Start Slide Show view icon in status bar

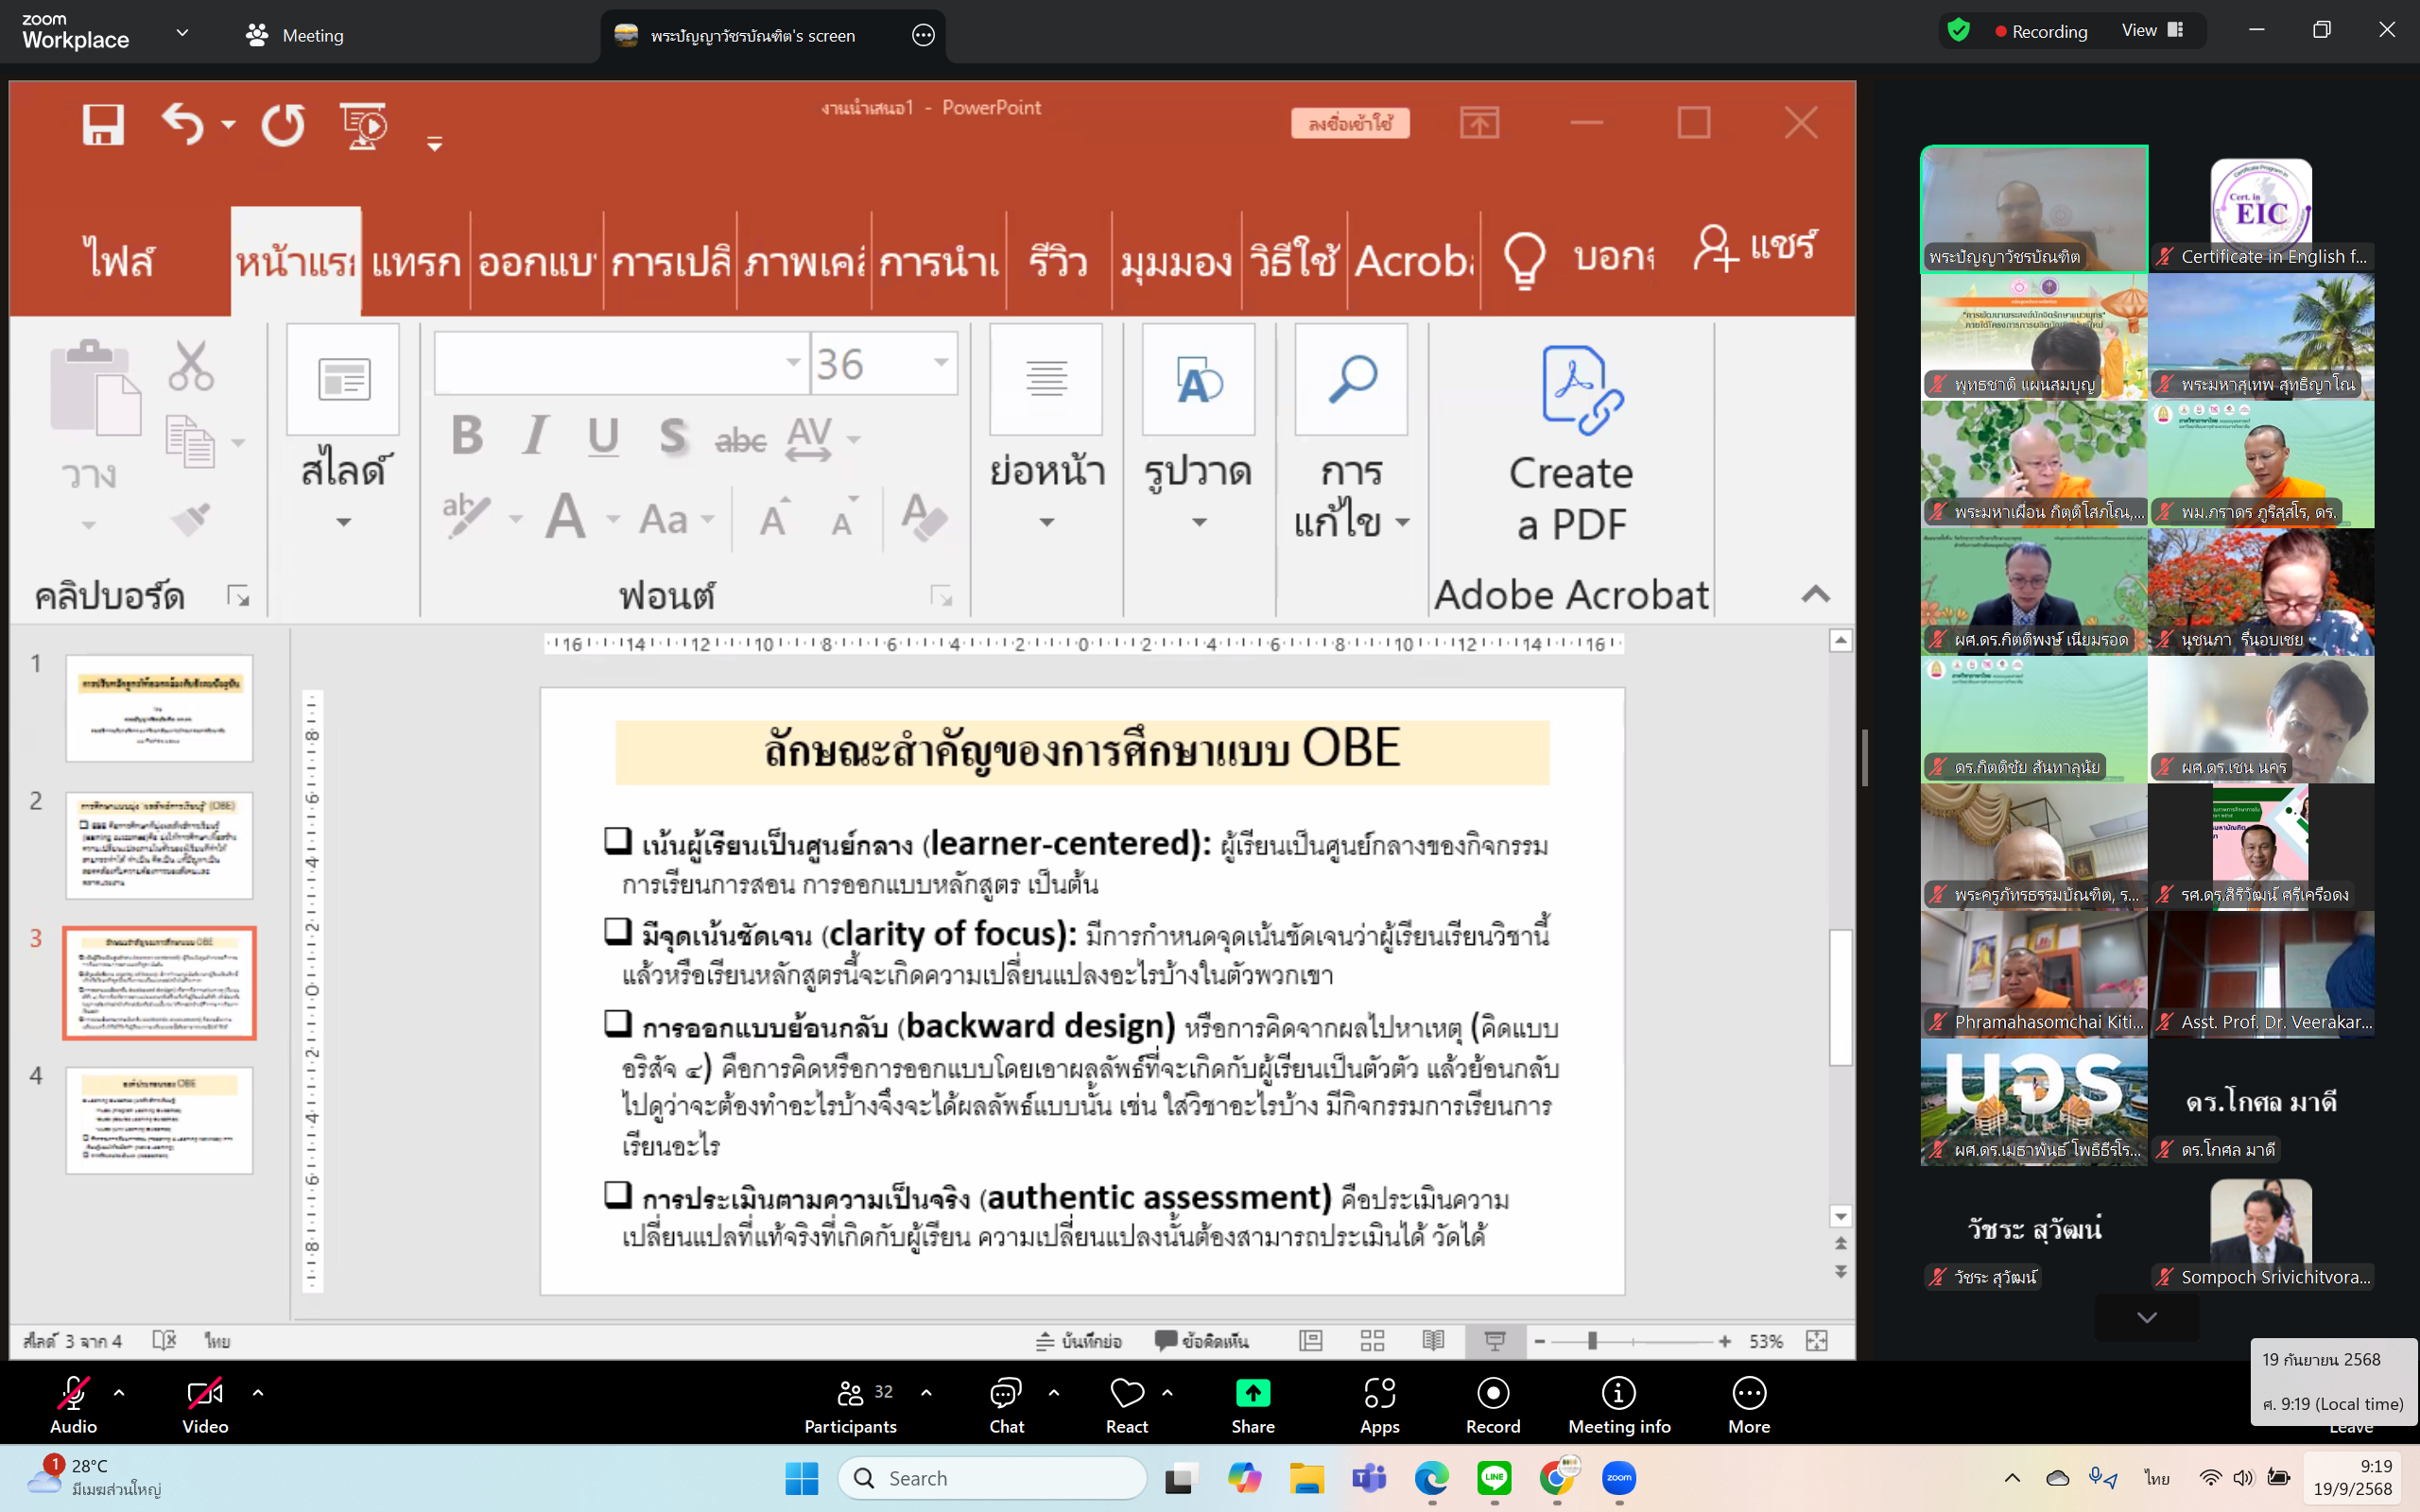pyautogui.click(x=1495, y=1341)
